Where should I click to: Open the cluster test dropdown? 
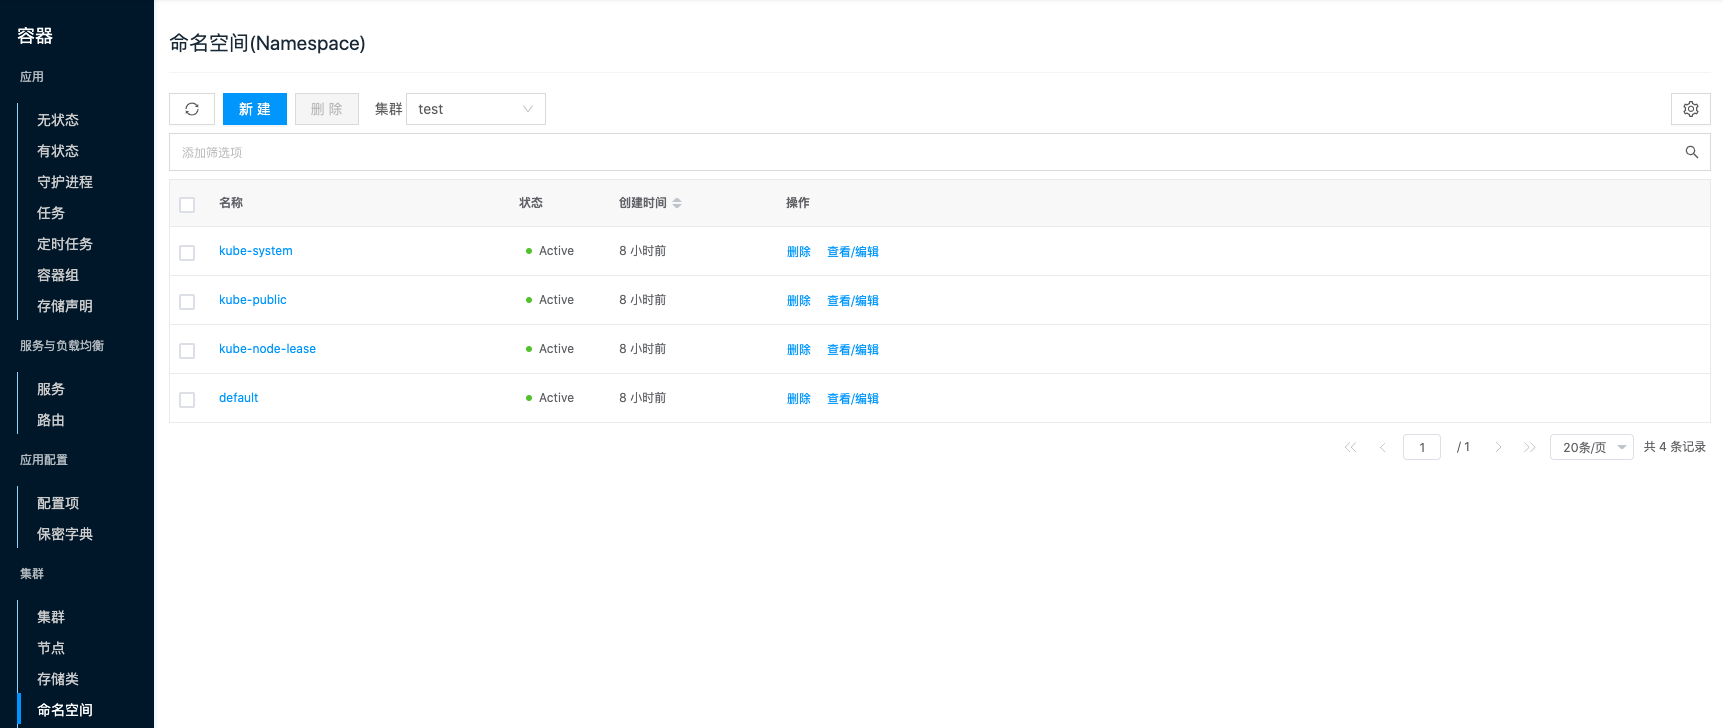(x=476, y=109)
